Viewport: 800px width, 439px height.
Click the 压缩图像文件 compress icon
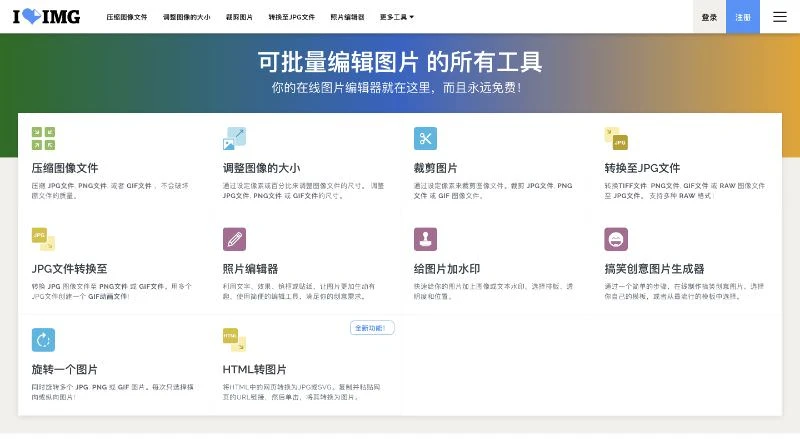click(43, 139)
